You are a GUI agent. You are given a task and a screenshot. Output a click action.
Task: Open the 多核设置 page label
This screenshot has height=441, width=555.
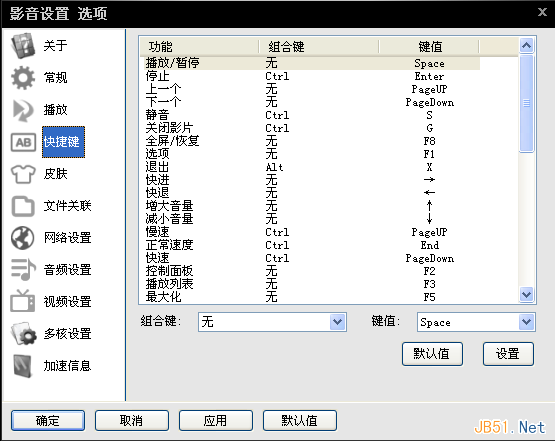click(67, 334)
